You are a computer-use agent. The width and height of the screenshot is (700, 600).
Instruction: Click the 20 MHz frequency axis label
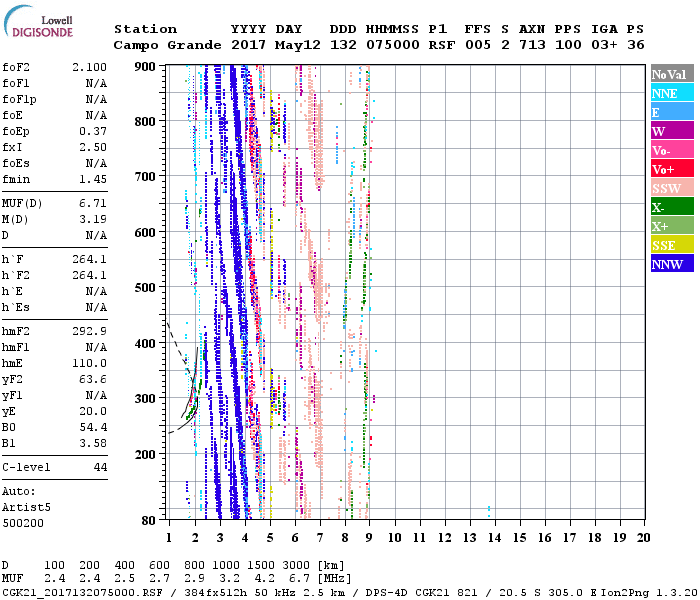(643, 538)
